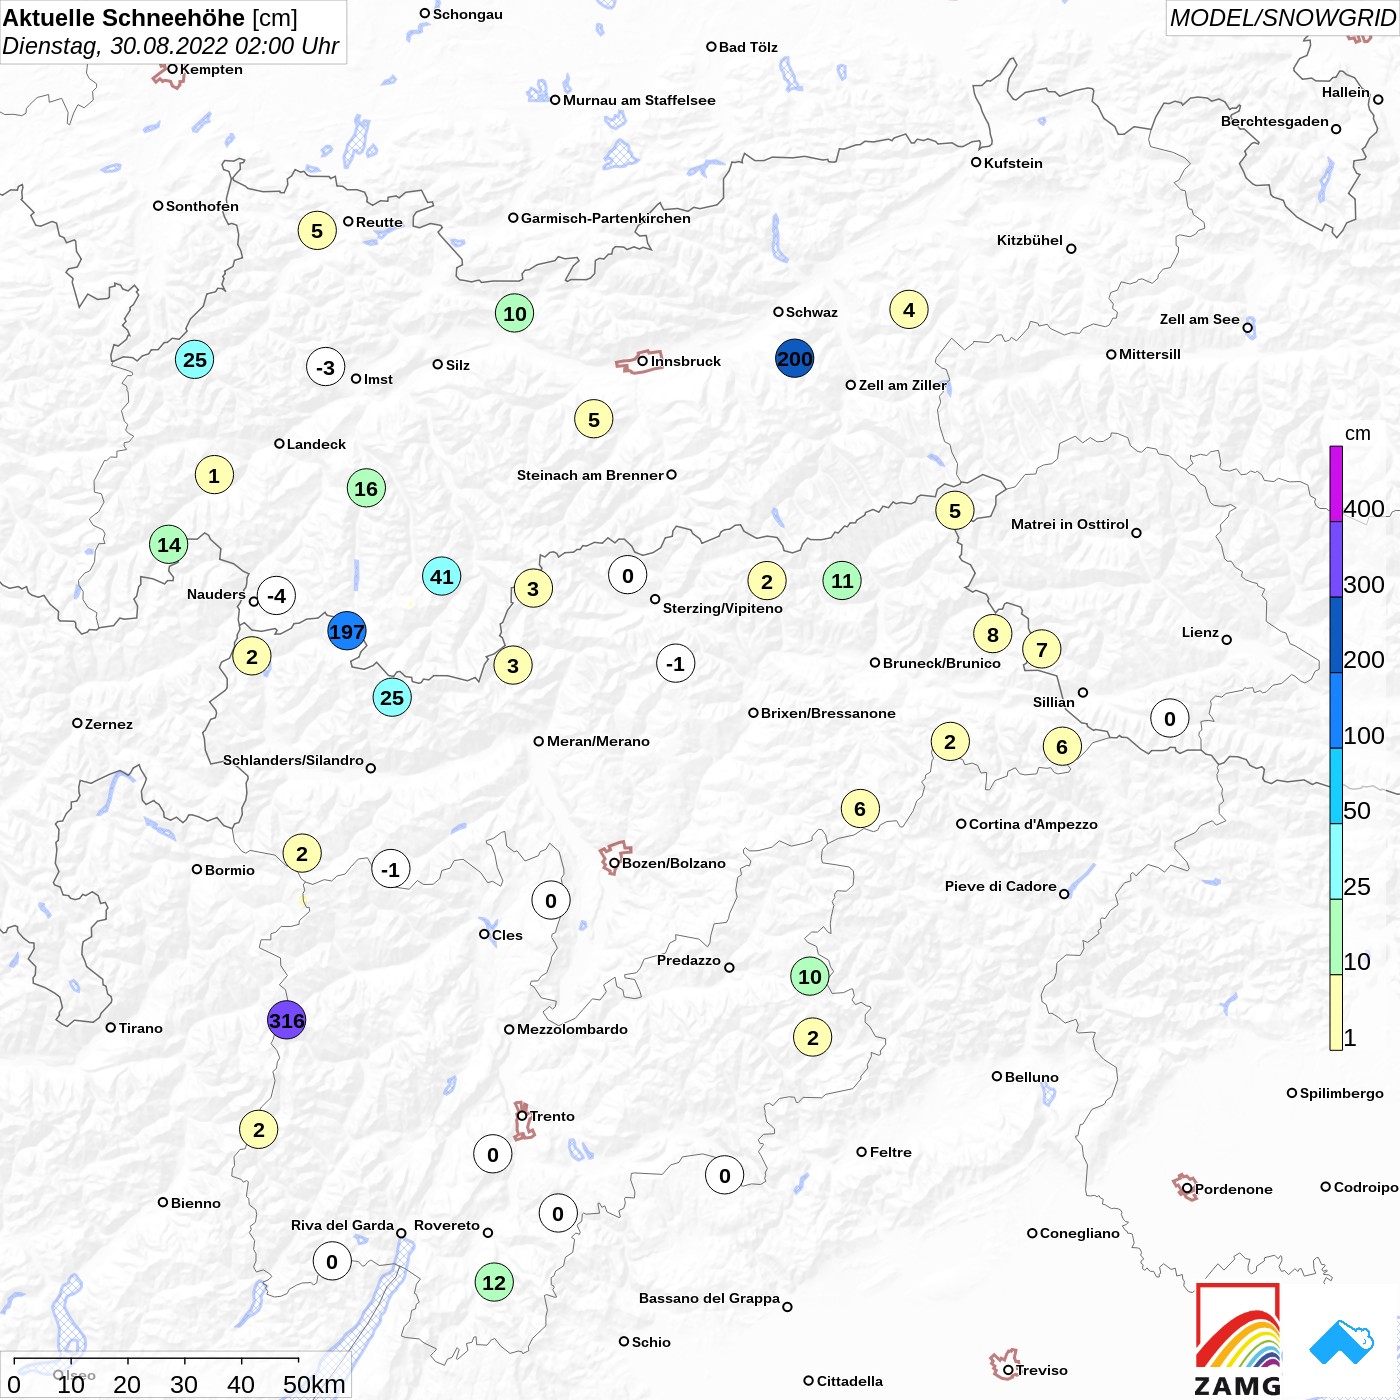Select the Bozen/Bolzano city label
The height and width of the screenshot is (1400, 1400).
coord(674,863)
